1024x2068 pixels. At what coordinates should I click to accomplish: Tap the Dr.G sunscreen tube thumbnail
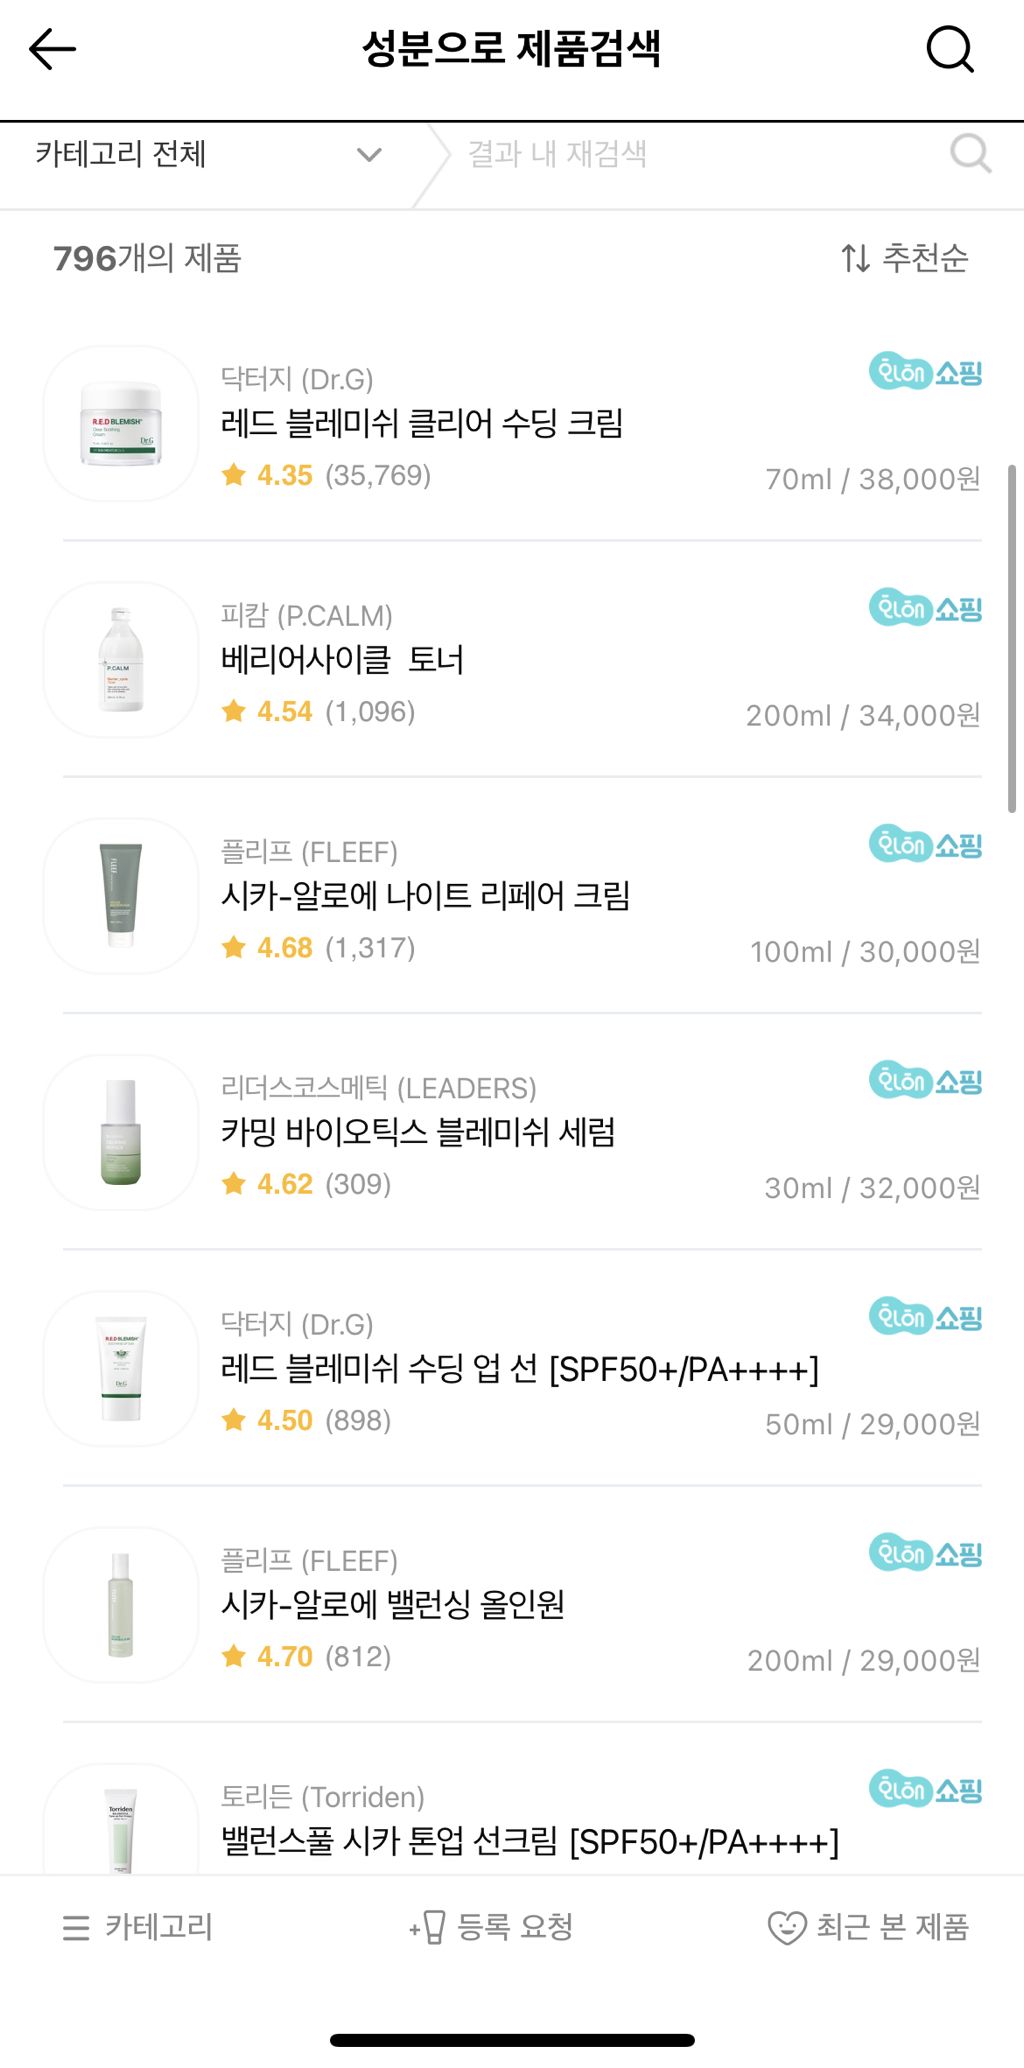click(x=121, y=1368)
